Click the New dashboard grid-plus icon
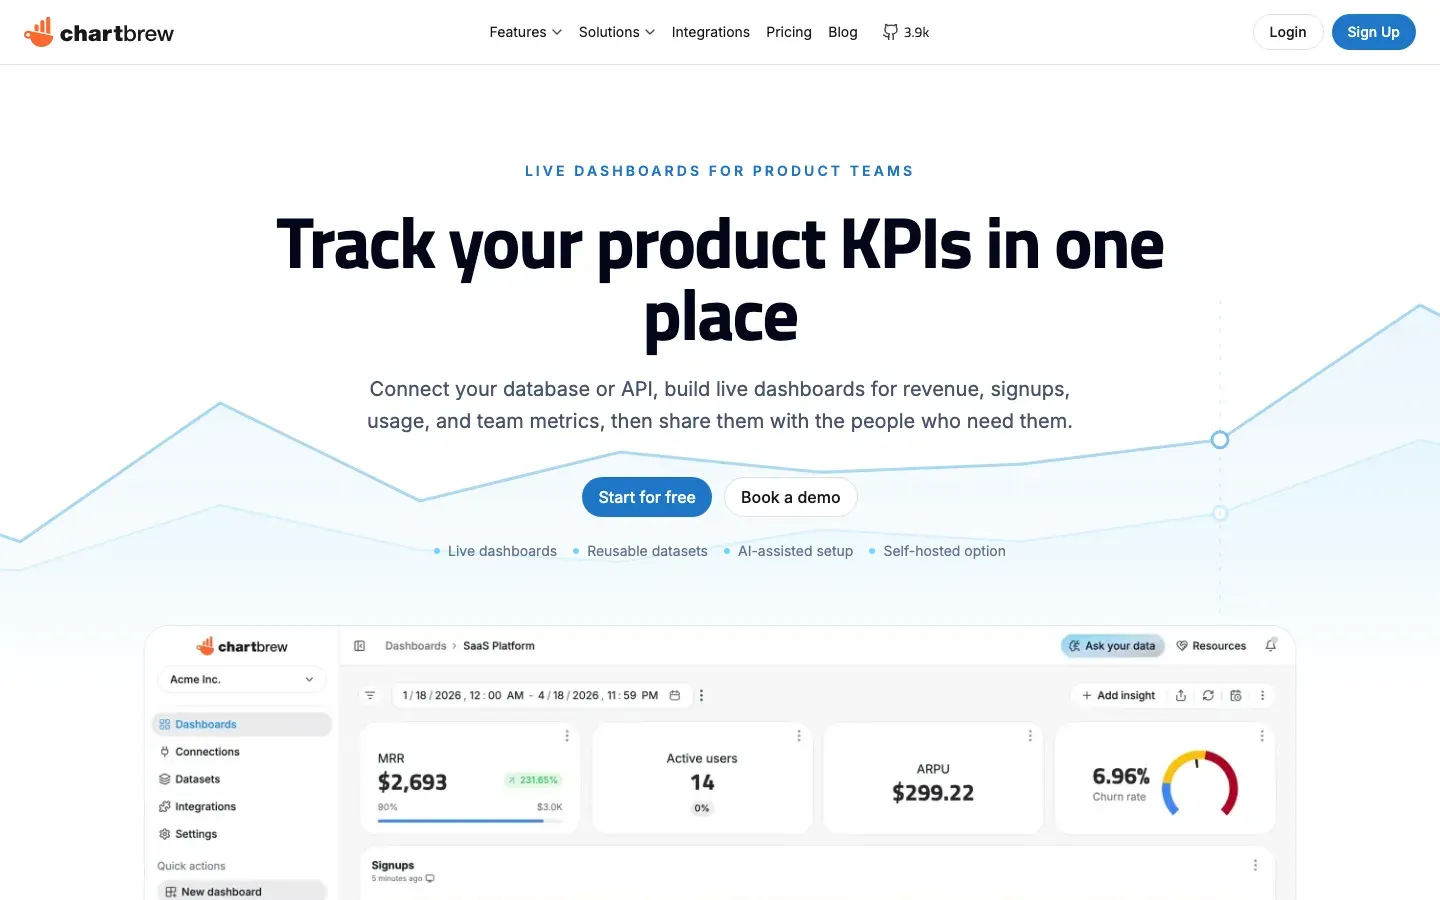 pos(171,892)
